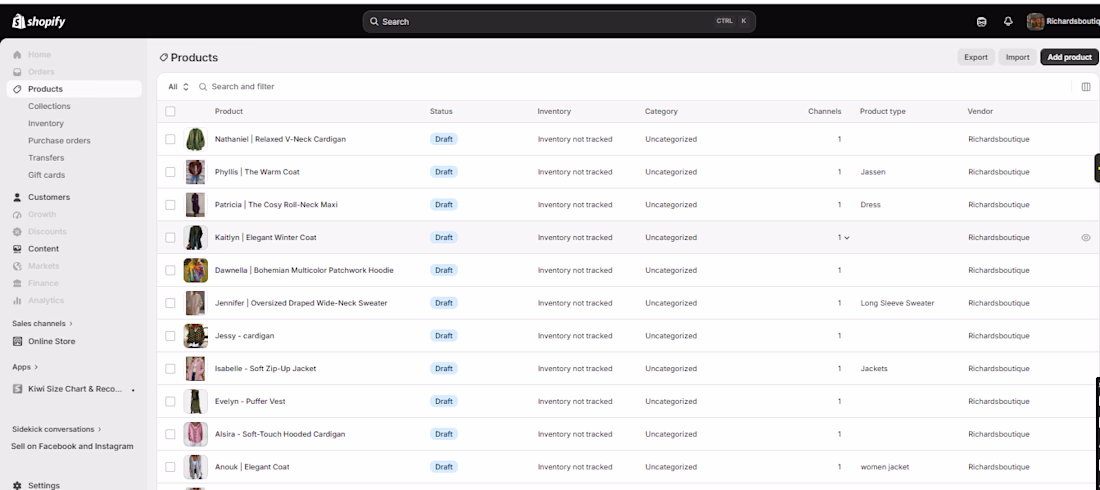The width and height of the screenshot is (1100, 490).
Task: Select Products in the sidebar
Action: click(x=74, y=89)
